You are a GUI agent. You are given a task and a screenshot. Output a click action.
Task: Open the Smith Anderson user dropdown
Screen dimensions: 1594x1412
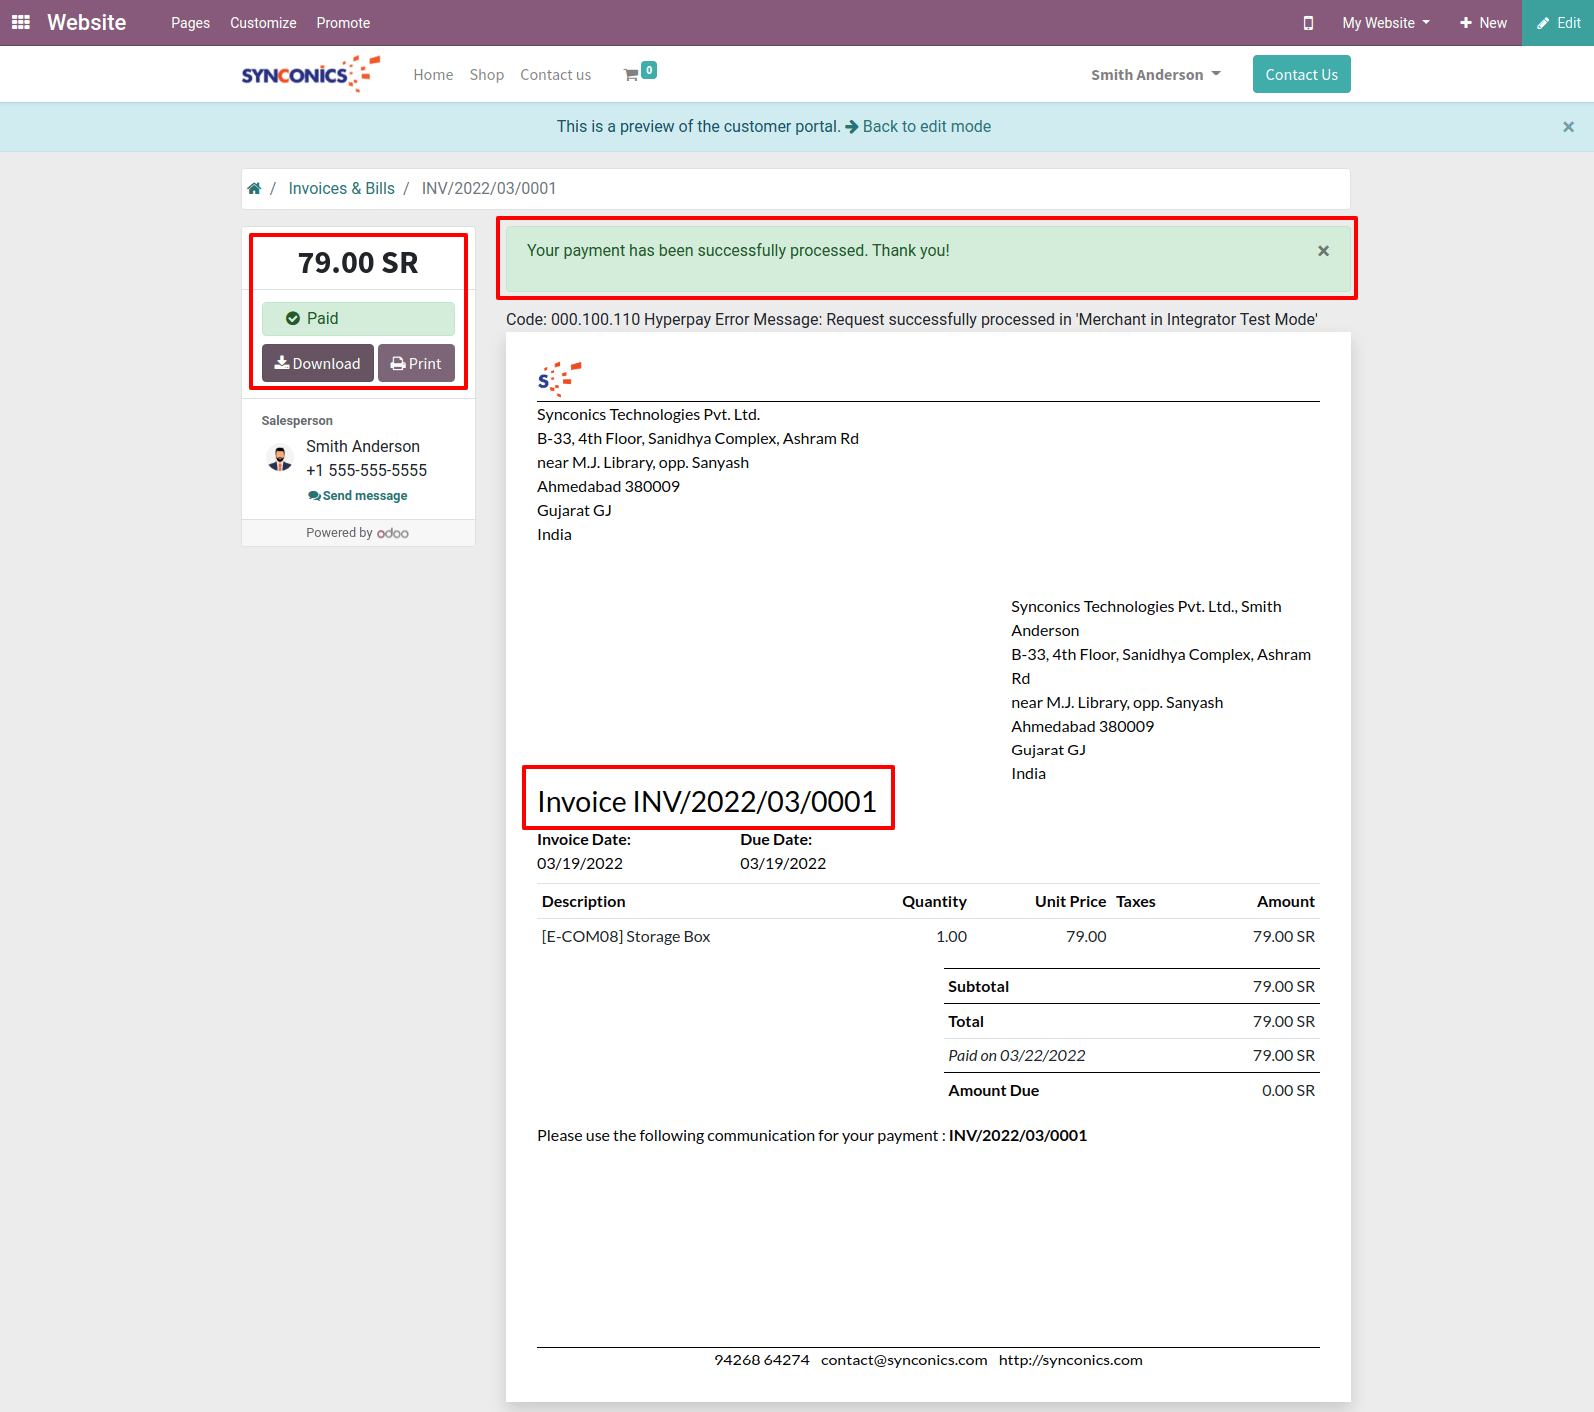[1155, 75]
